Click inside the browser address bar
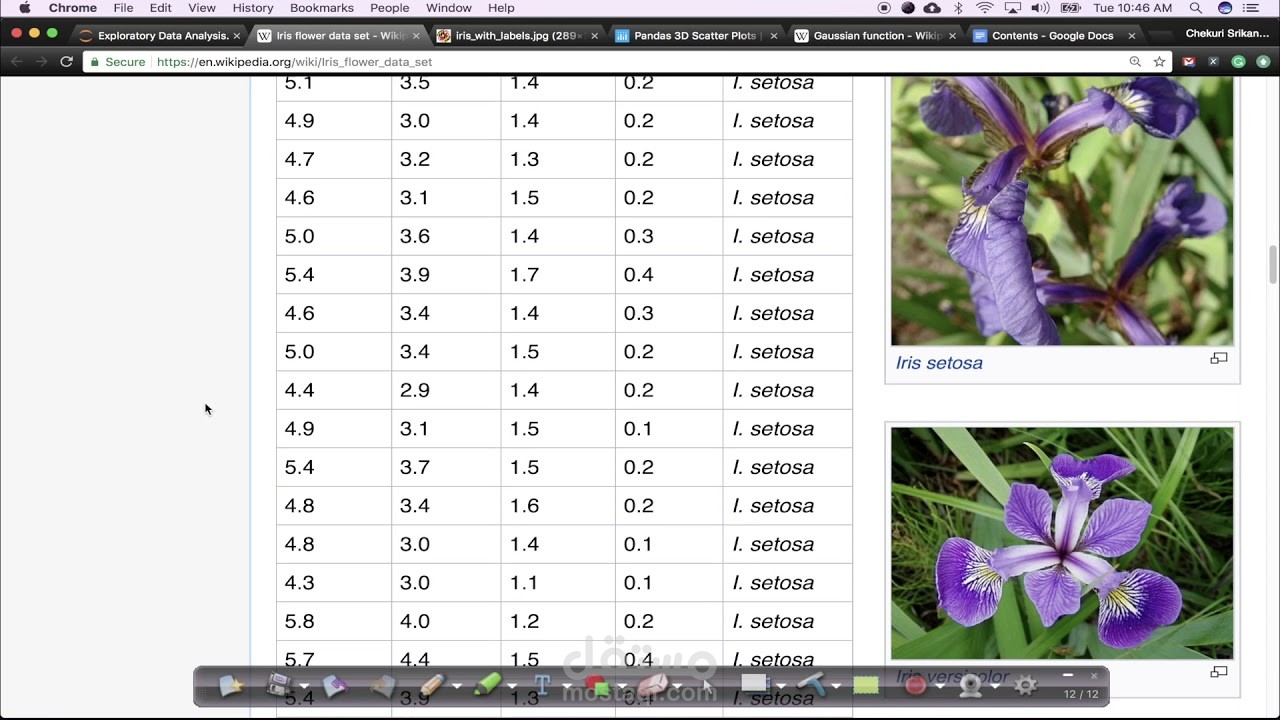Viewport: 1280px width, 720px height. click(400, 61)
